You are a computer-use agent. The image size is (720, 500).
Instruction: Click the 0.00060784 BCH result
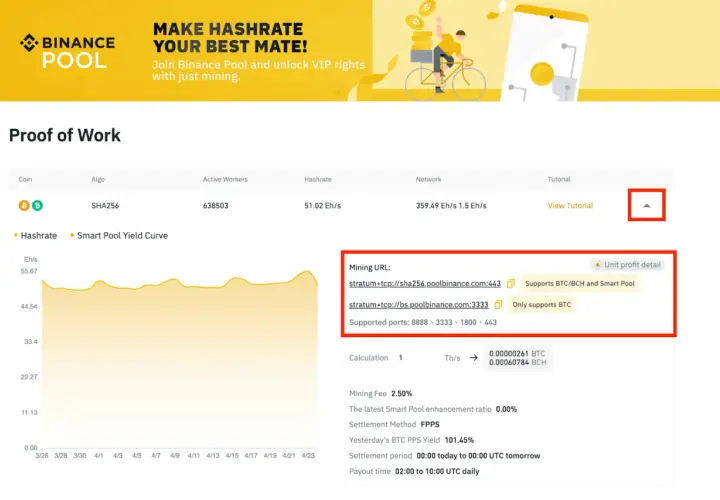click(x=518, y=362)
